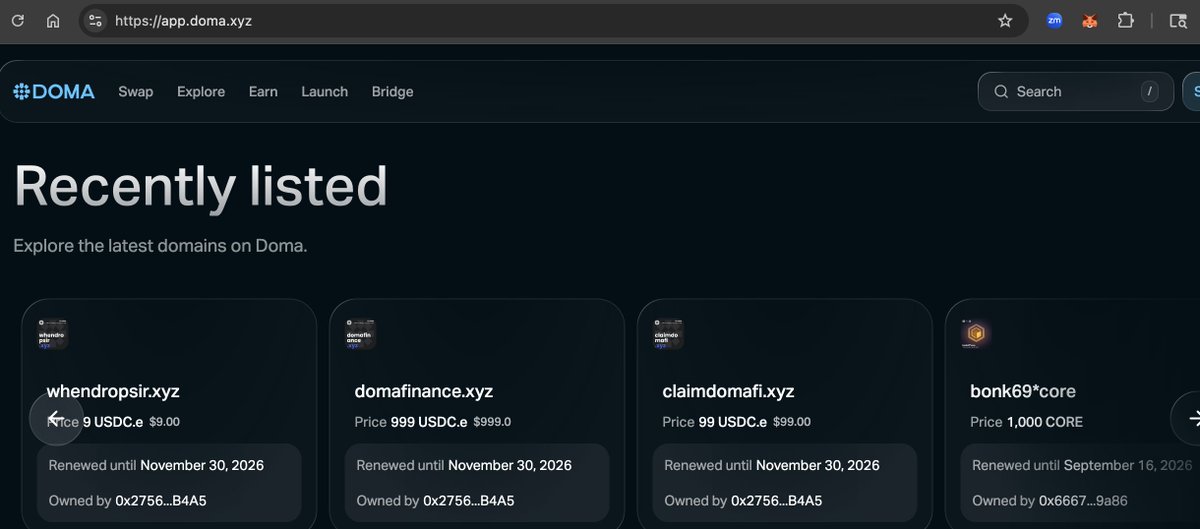Show previous listings with the left arrow
1200x529 pixels.
click(56, 418)
